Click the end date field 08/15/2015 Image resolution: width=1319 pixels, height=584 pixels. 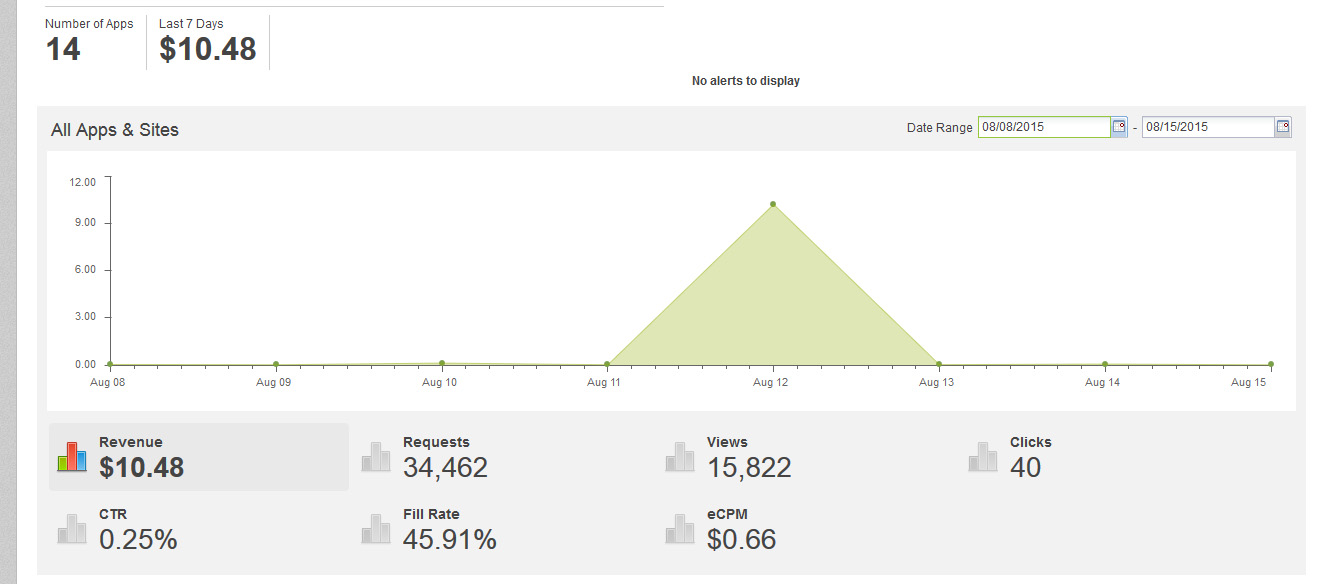tap(1208, 127)
